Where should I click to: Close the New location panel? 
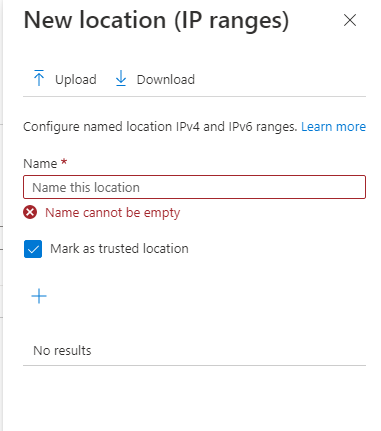350,20
